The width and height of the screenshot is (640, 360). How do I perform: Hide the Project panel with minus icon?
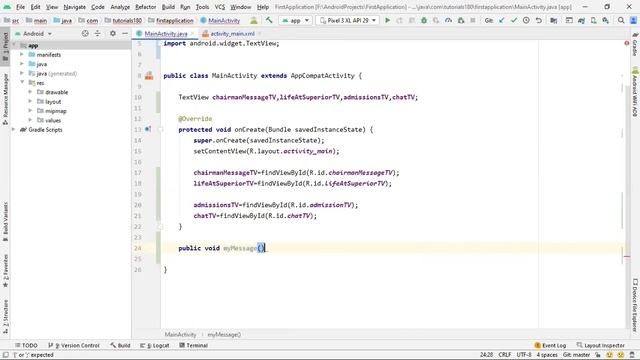pyautogui.click(x=125, y=33)
